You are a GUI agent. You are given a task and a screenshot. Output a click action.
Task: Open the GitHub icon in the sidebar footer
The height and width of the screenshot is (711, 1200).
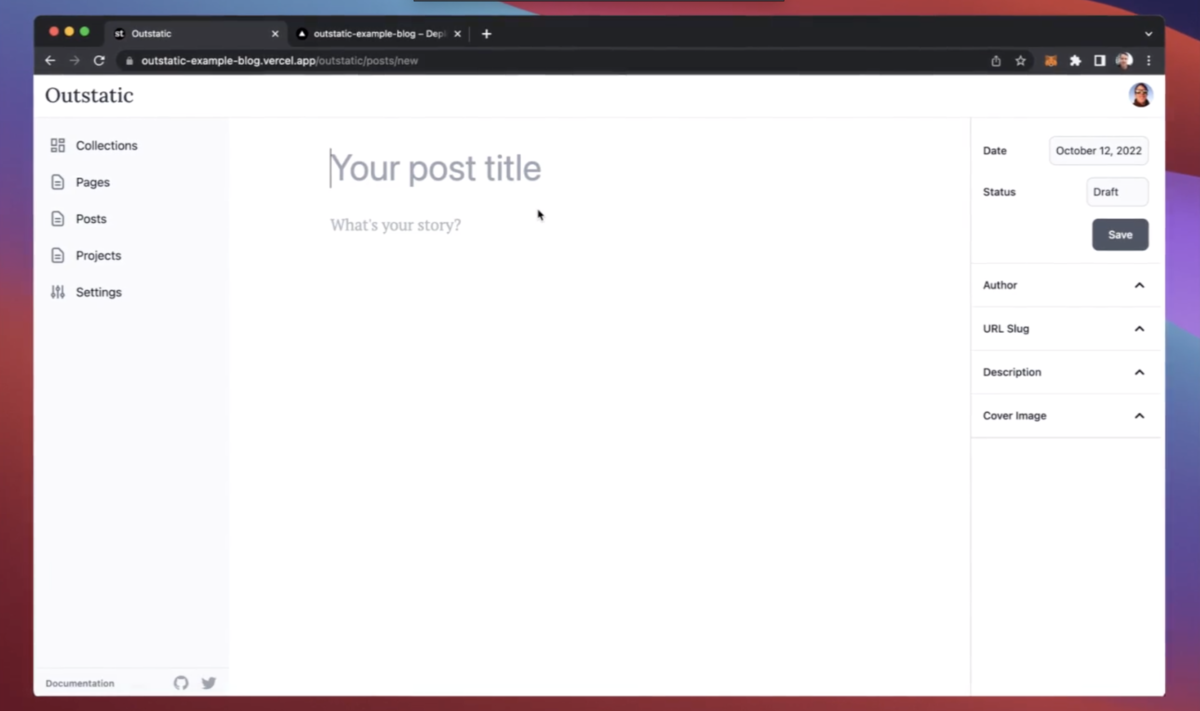[180, 683]
